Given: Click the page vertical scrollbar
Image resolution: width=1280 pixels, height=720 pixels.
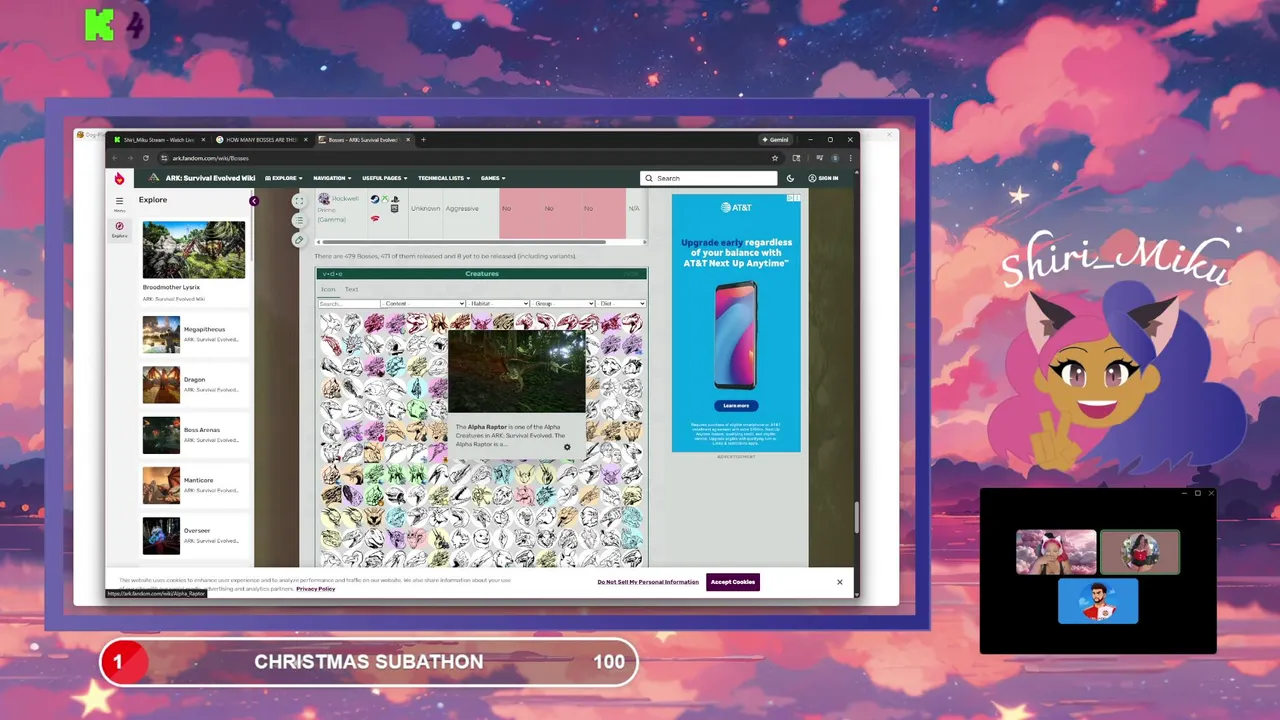Looking at the screenshot, I should (855, 517).
